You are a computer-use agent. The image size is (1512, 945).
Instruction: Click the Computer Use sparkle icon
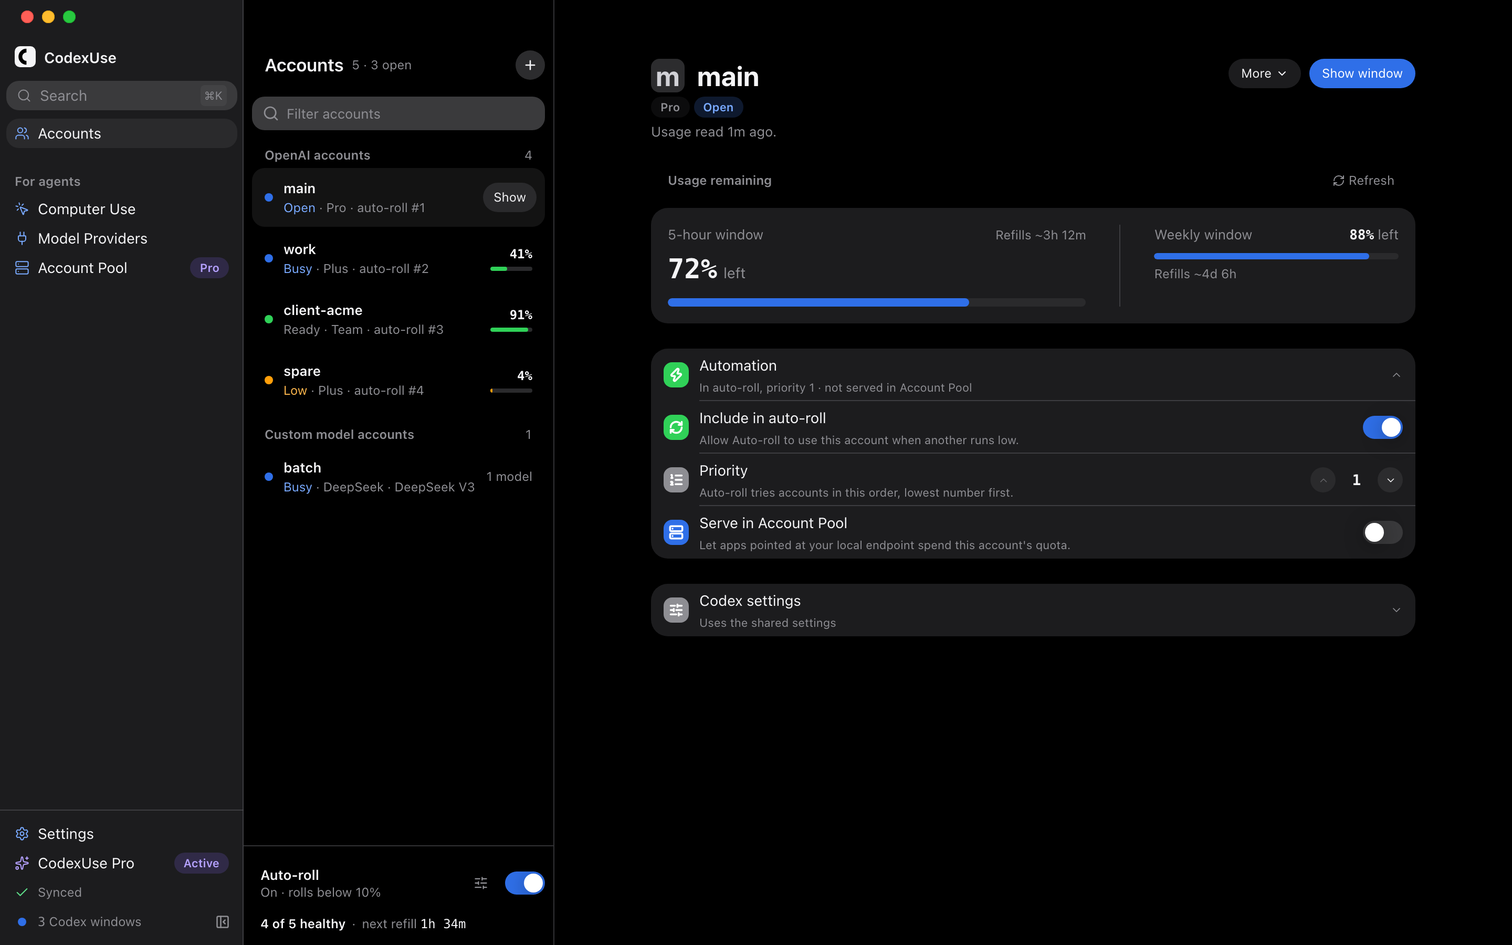click(x=22, y=209)
